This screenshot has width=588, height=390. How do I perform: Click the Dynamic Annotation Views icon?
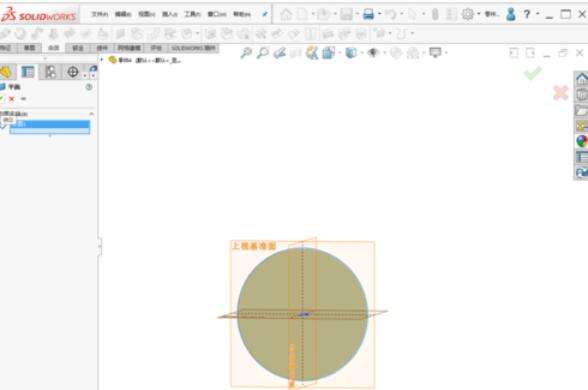pyautogui.click(x=312, y=53)
